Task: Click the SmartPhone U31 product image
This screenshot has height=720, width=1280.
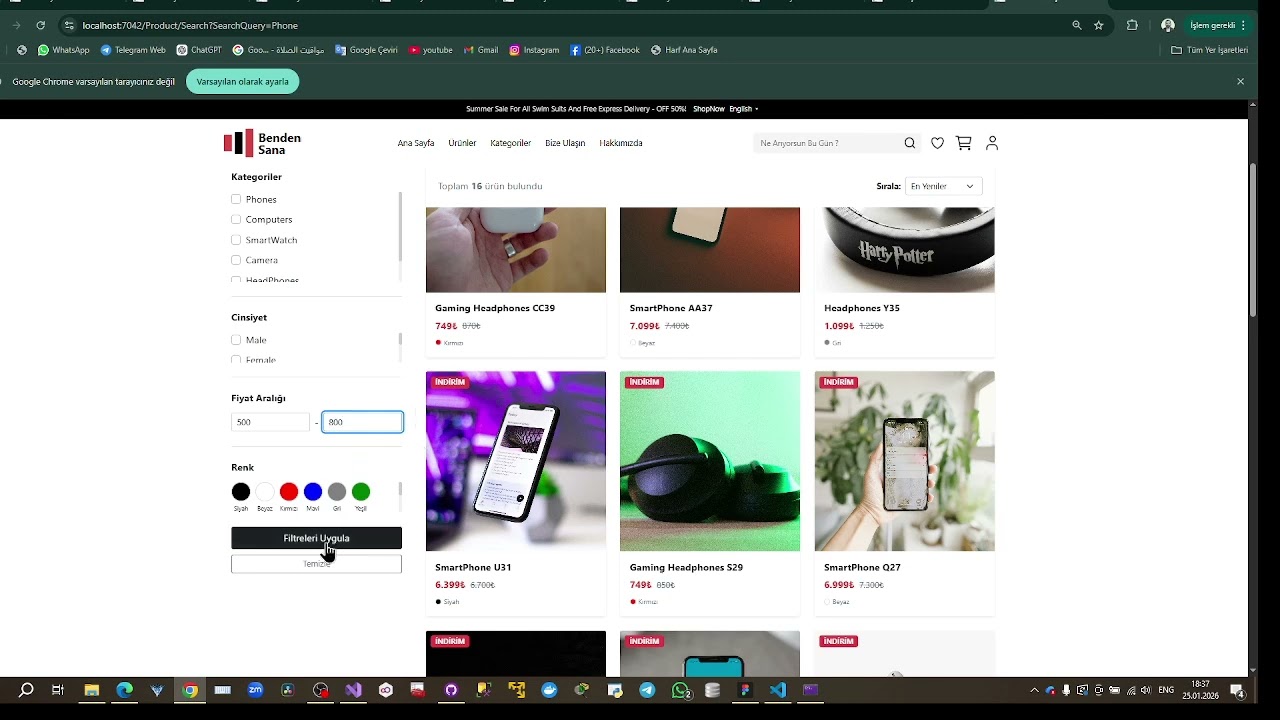Action: (516, 461)
